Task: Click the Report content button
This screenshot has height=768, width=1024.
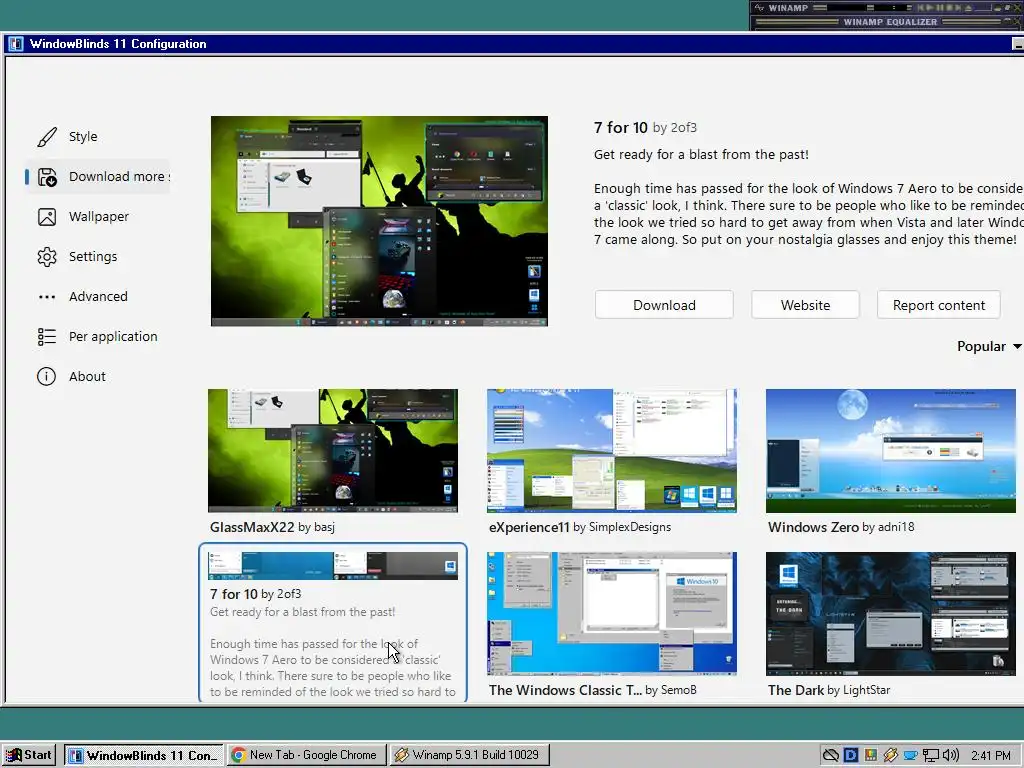Action: click(x=938, y=305)
